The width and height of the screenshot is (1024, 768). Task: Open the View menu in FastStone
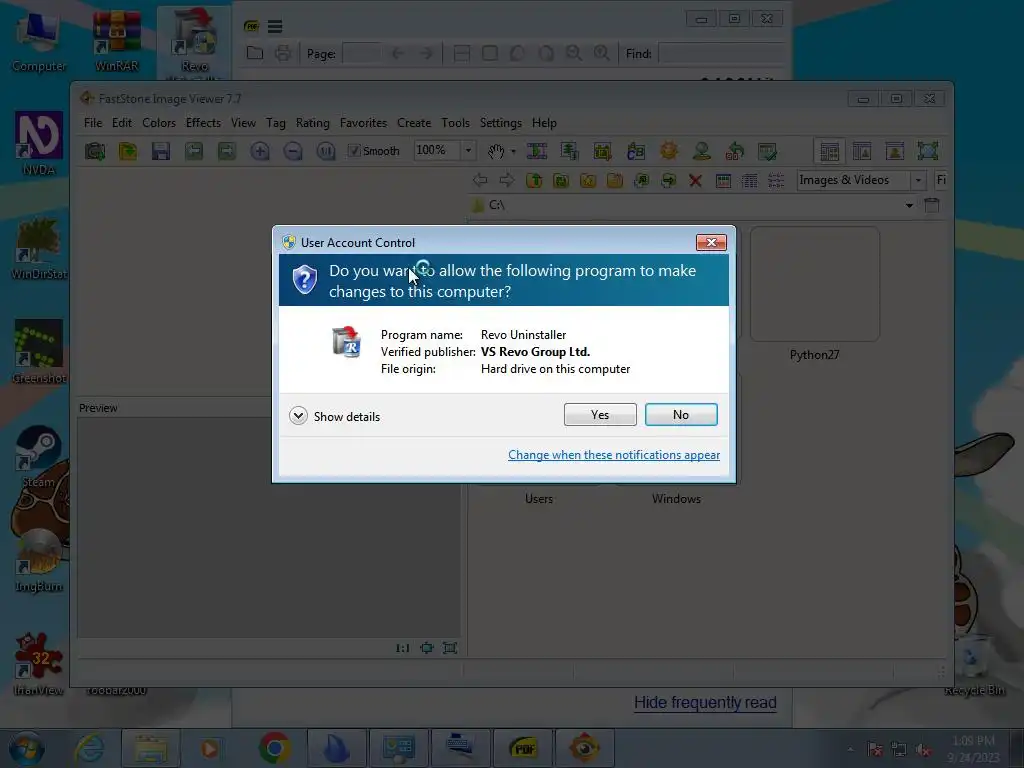[243, 123]
